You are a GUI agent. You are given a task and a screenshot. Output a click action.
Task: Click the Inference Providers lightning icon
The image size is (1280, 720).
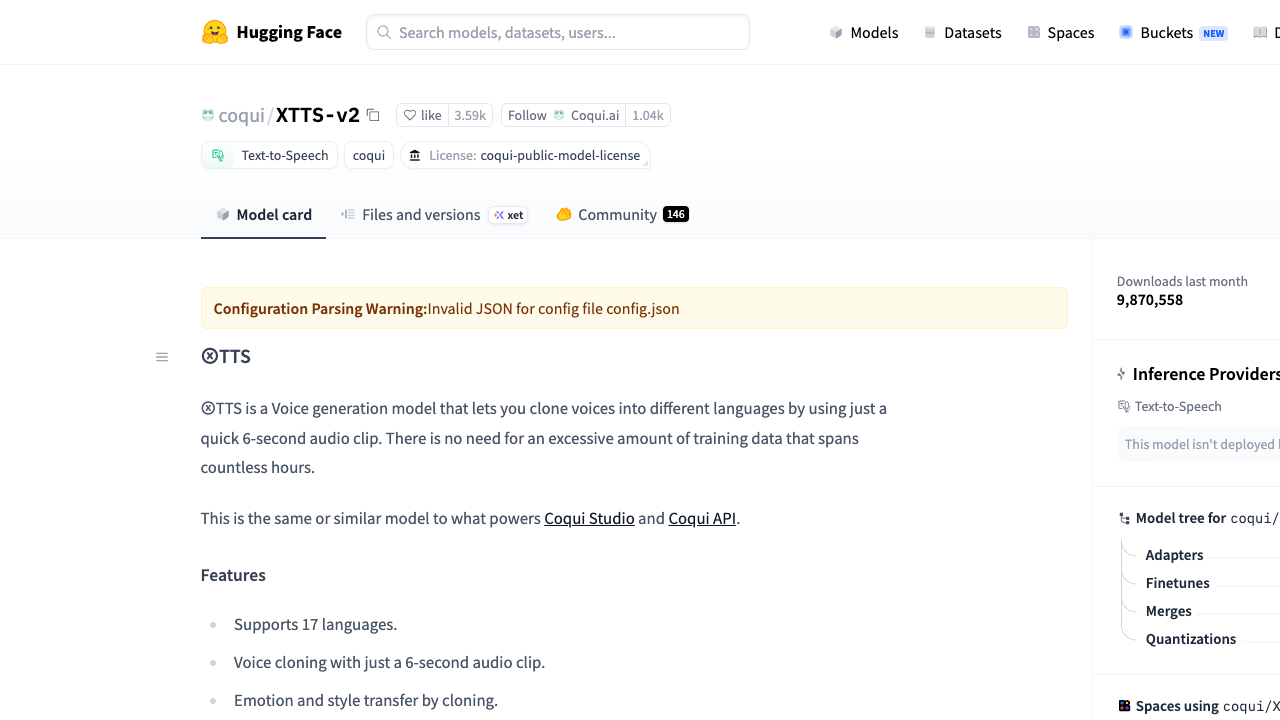click(1121, 374)
